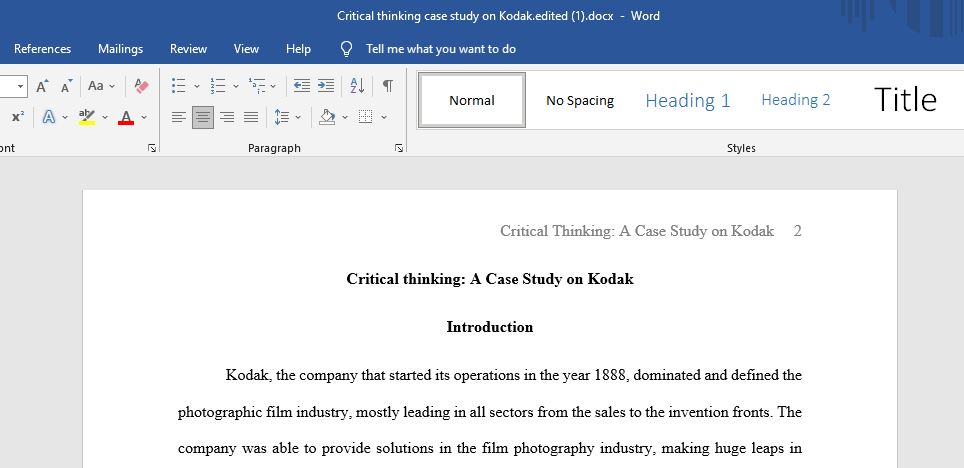Expand borders dropdown arrow

(x=384, y=117)
